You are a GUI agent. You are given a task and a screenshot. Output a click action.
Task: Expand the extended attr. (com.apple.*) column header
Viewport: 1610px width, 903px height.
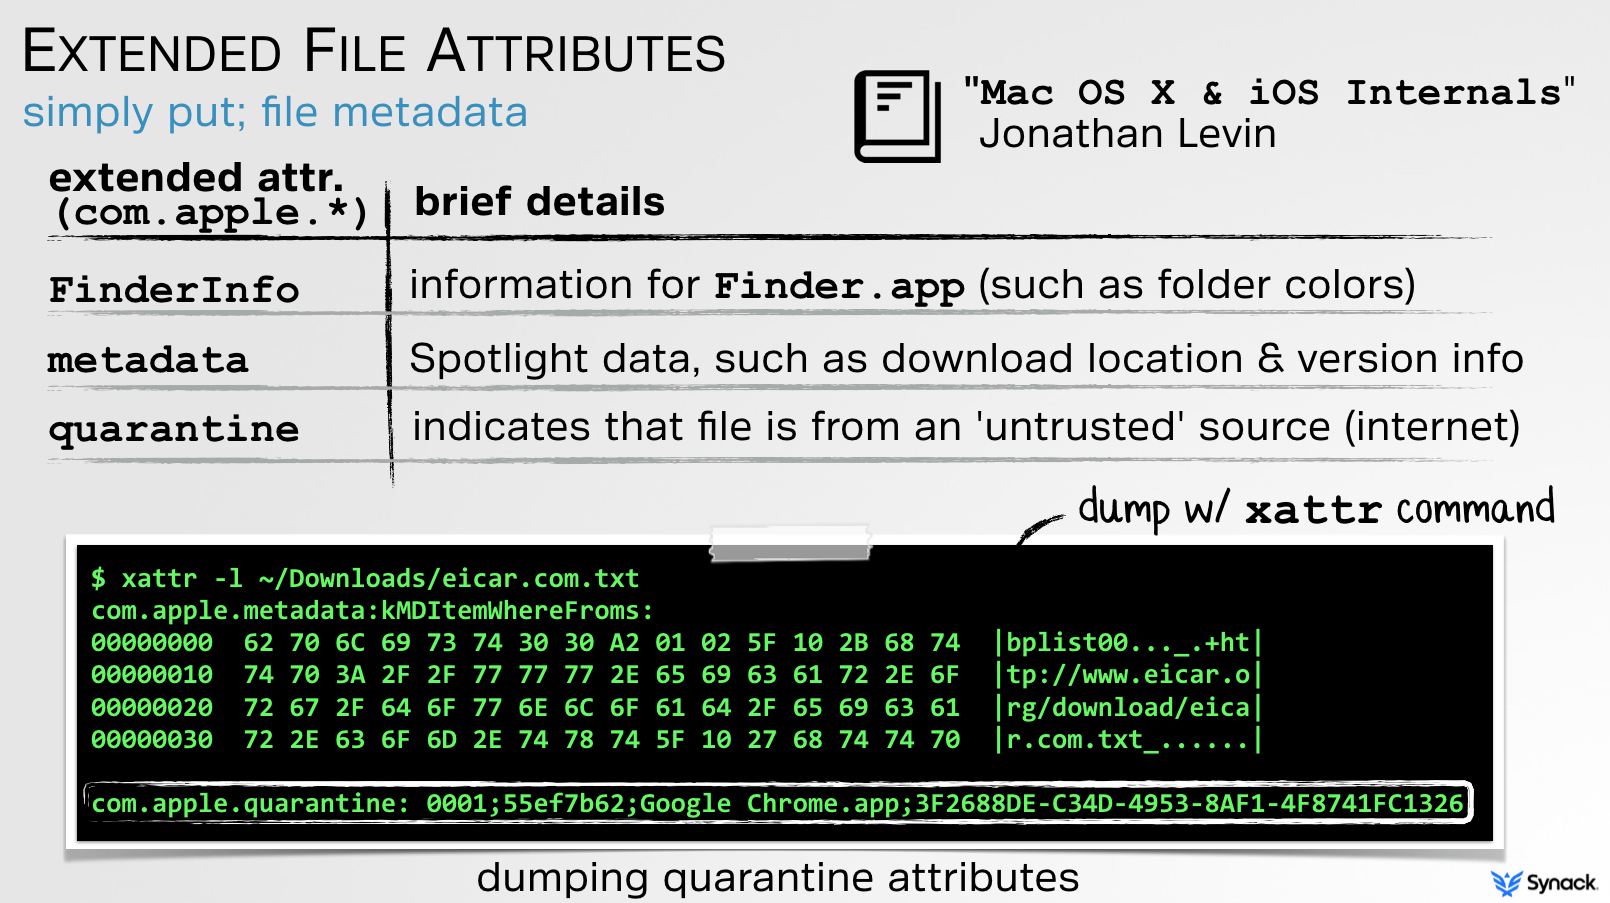(196, 193)
